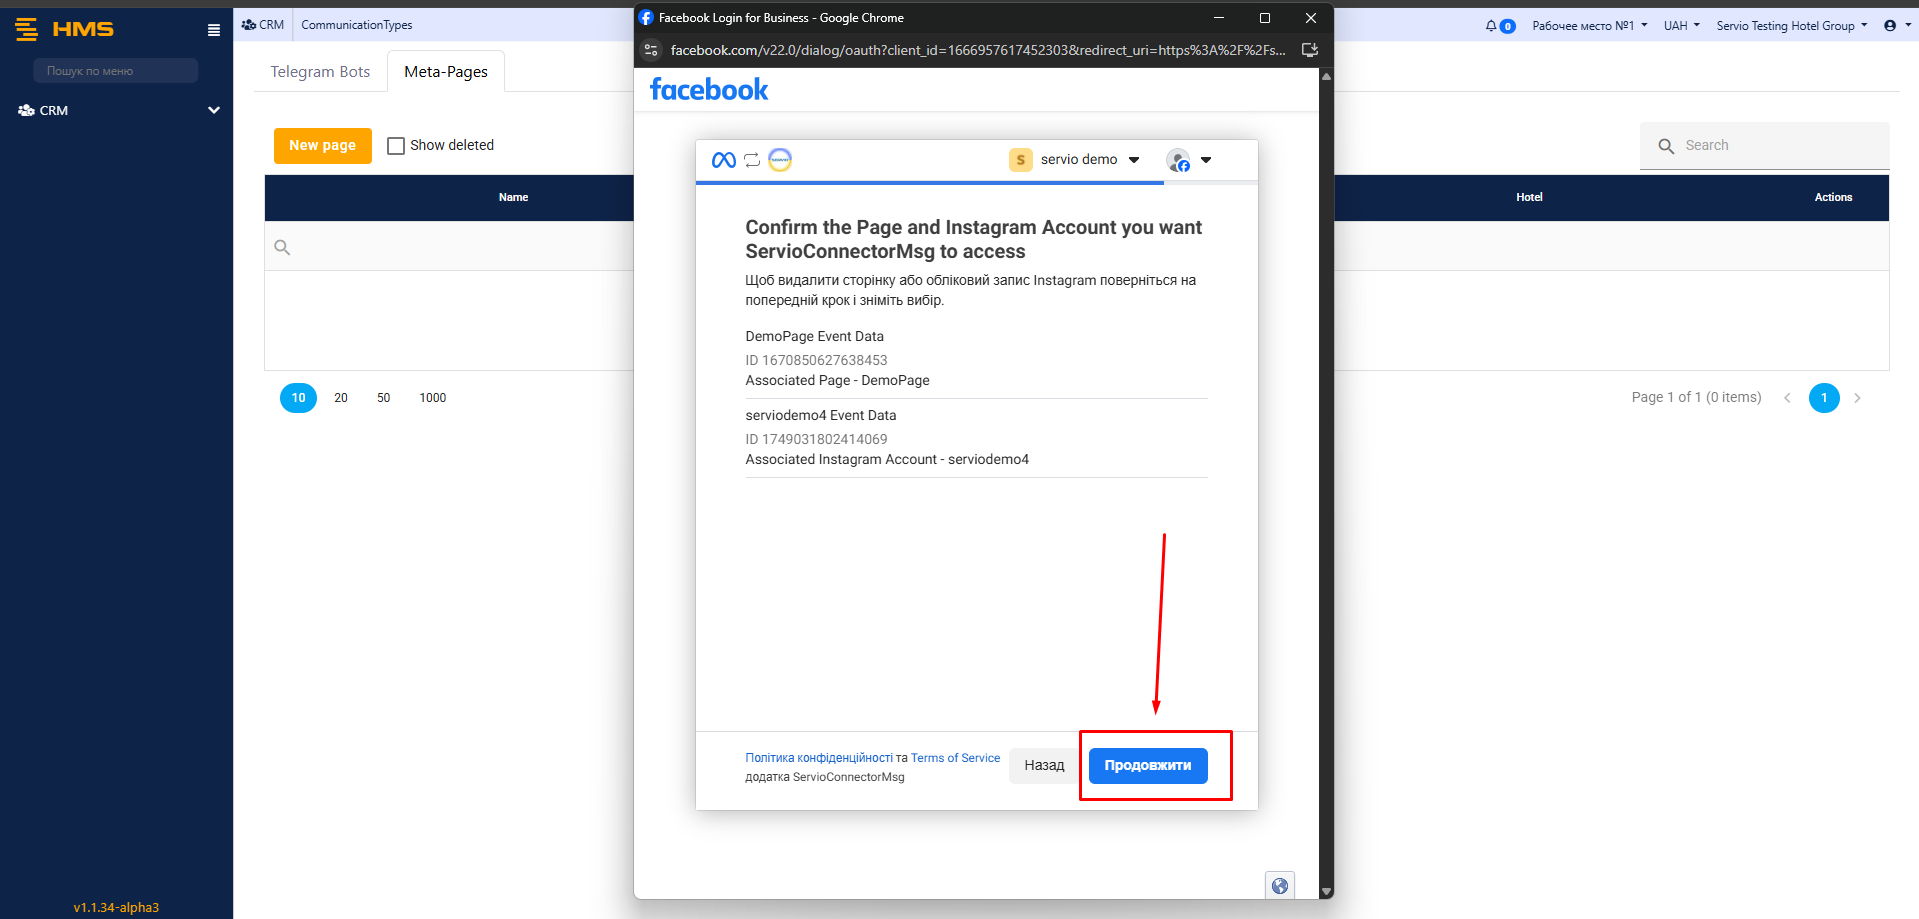Click the HMS hamburger menu icon
1919x919 pixels.
[213, 30]
